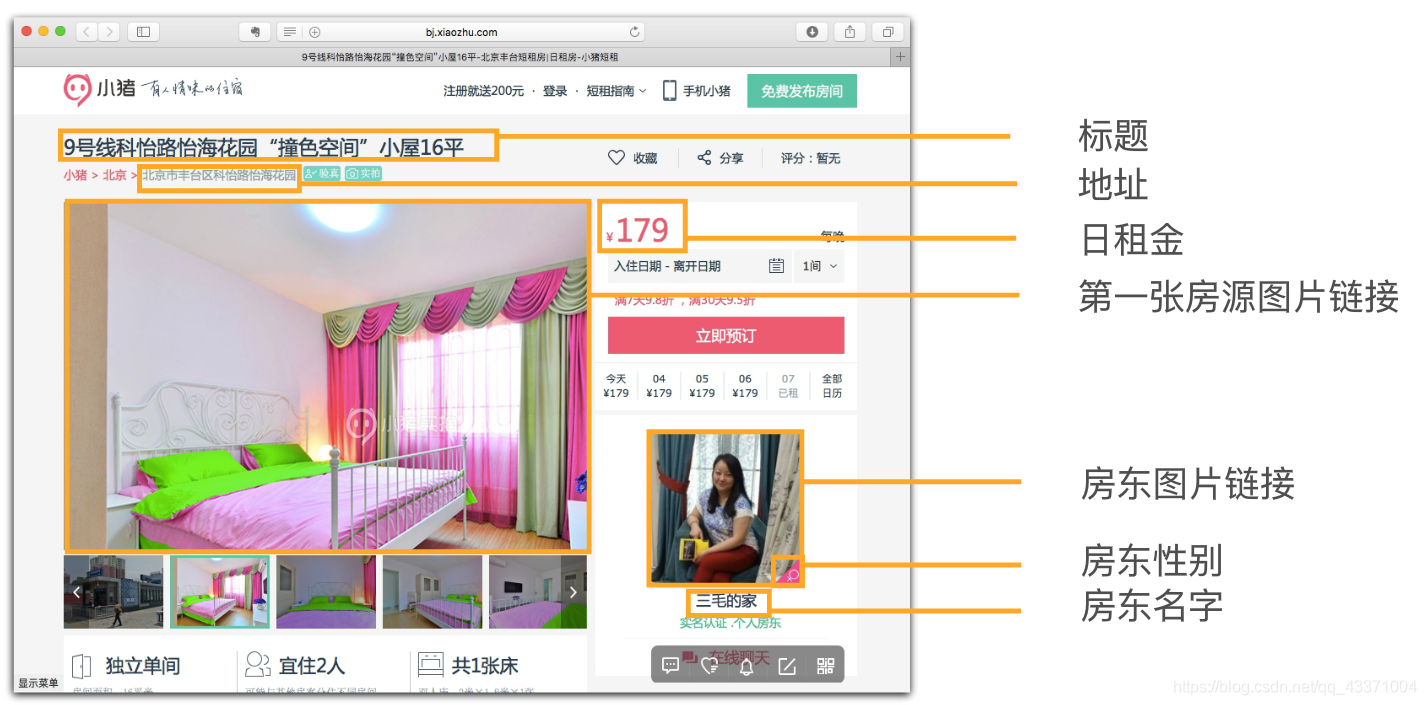The width and height of the screenshot is (1426, 705).
Task: Select the highlighted pink curtain thumbnail
Action: 220,592
